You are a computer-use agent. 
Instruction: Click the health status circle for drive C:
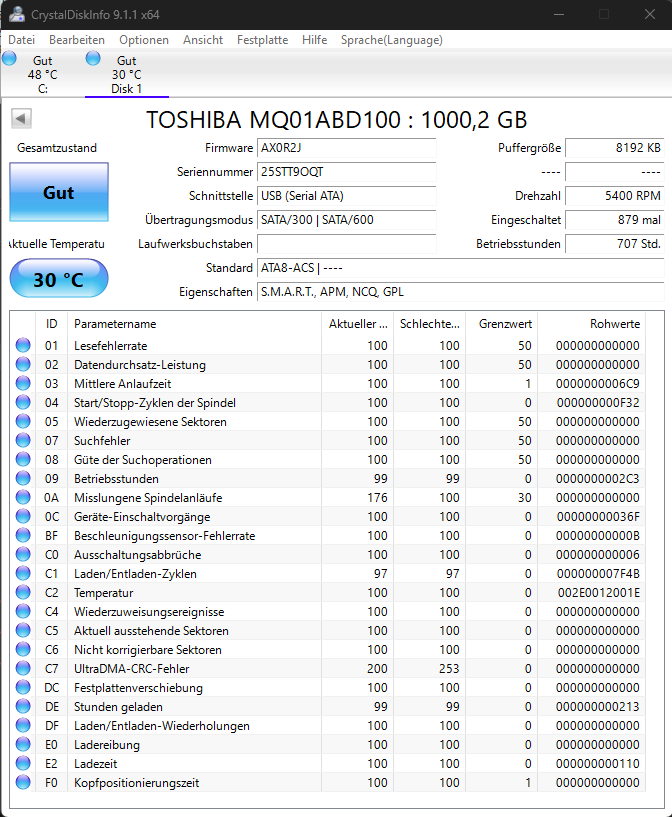pos(9,59)
